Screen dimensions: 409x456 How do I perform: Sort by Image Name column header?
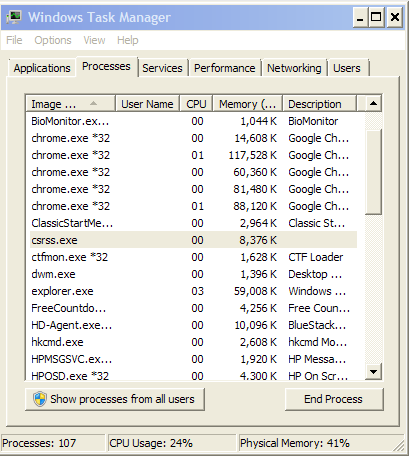coord(70,104)
